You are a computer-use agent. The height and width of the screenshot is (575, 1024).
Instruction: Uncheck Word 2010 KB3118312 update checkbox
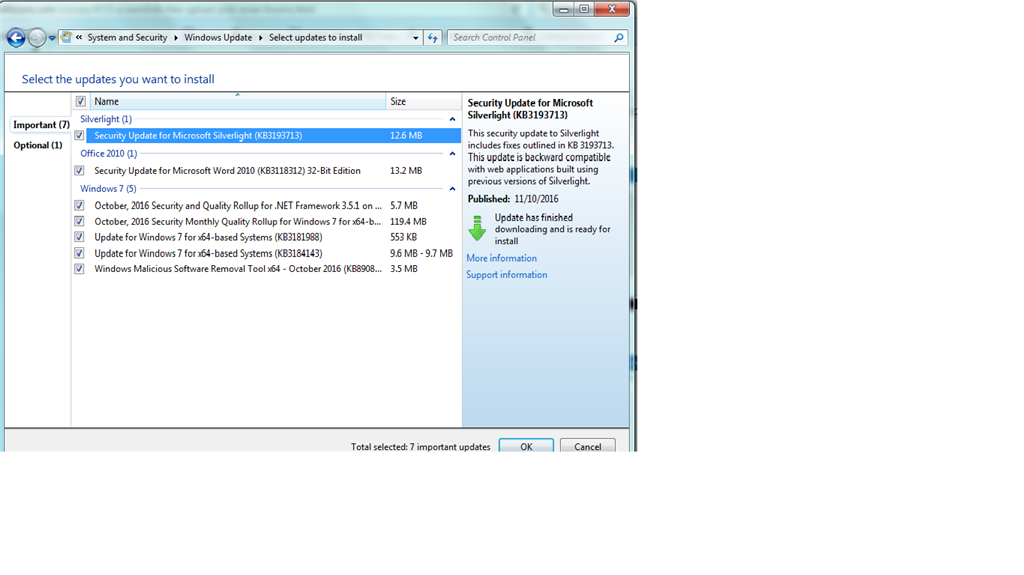coord(79,171)
